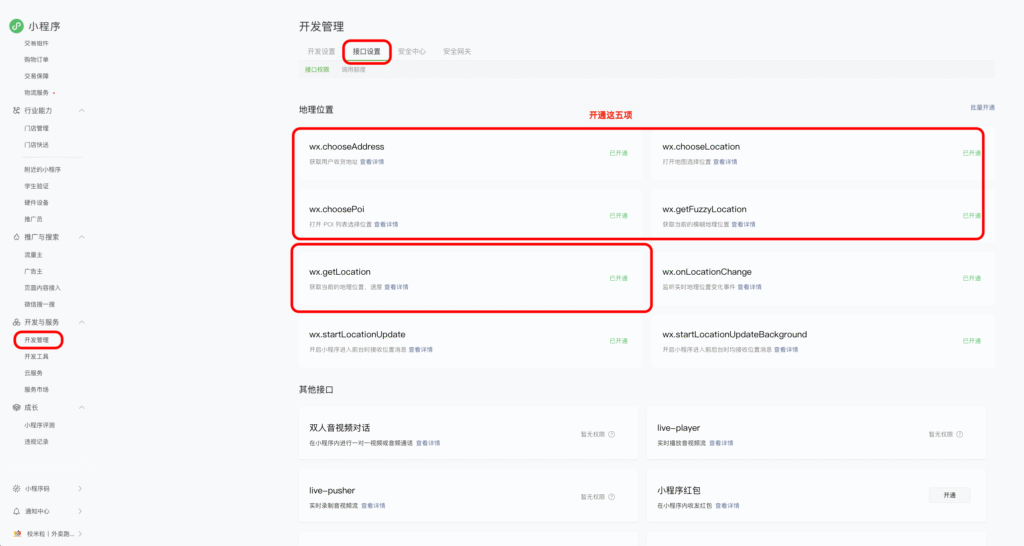1024x546 pixels.
Task: Open 微信搜一搜 in the sidebar
Action: click(40, 304)
